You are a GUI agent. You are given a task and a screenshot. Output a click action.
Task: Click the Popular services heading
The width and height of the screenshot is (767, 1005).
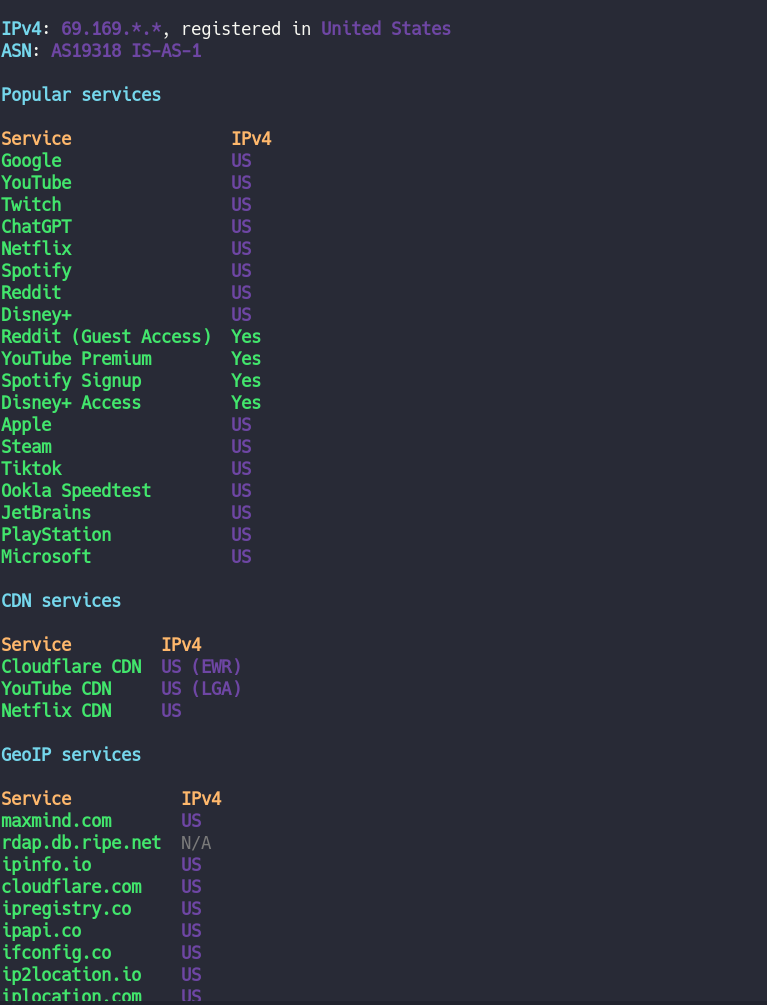pyautogui.click(x=81, y=95)
